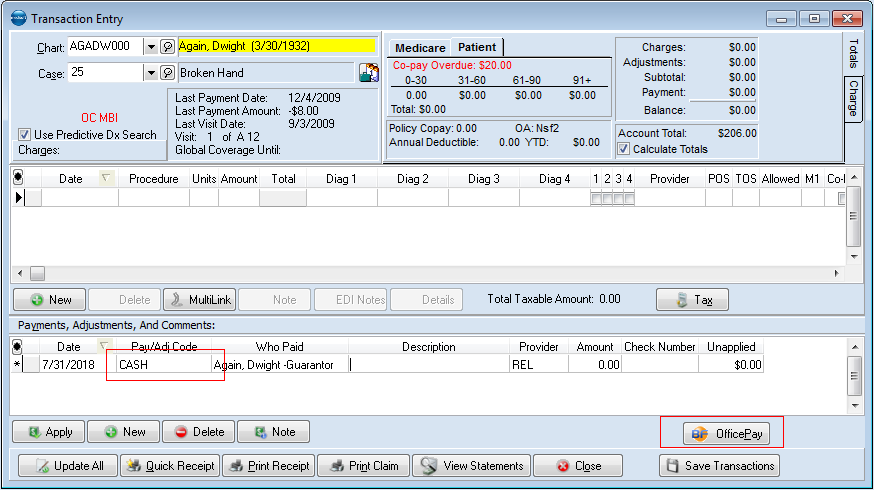Click charges grid horizontal scrollbar thumb
This screenshot has height=490, width=874.
pyautogui.click(x=37, y=273)
